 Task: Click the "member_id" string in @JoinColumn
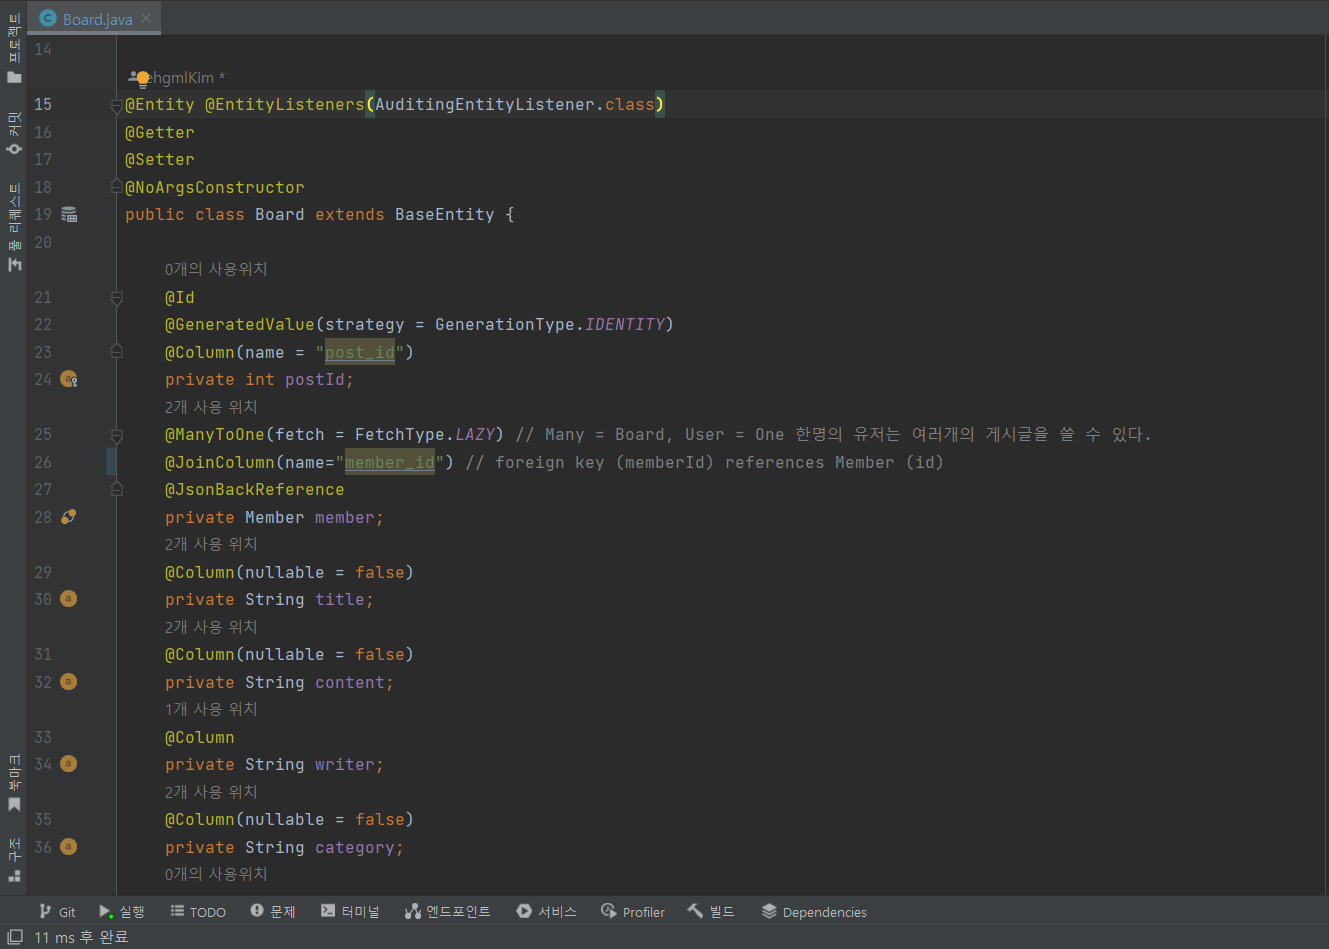coord(390,462)
